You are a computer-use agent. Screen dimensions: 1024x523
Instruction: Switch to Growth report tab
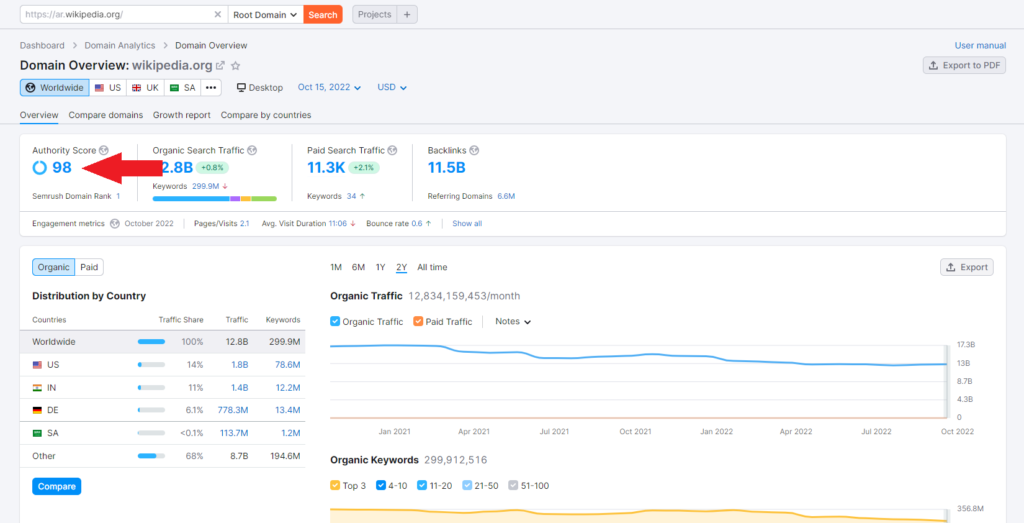181,115
